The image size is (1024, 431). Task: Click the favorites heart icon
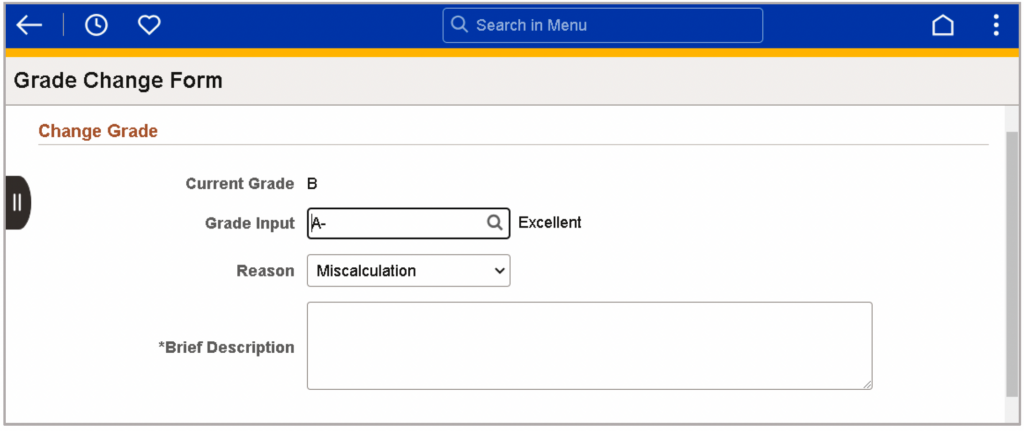(149, 25)
